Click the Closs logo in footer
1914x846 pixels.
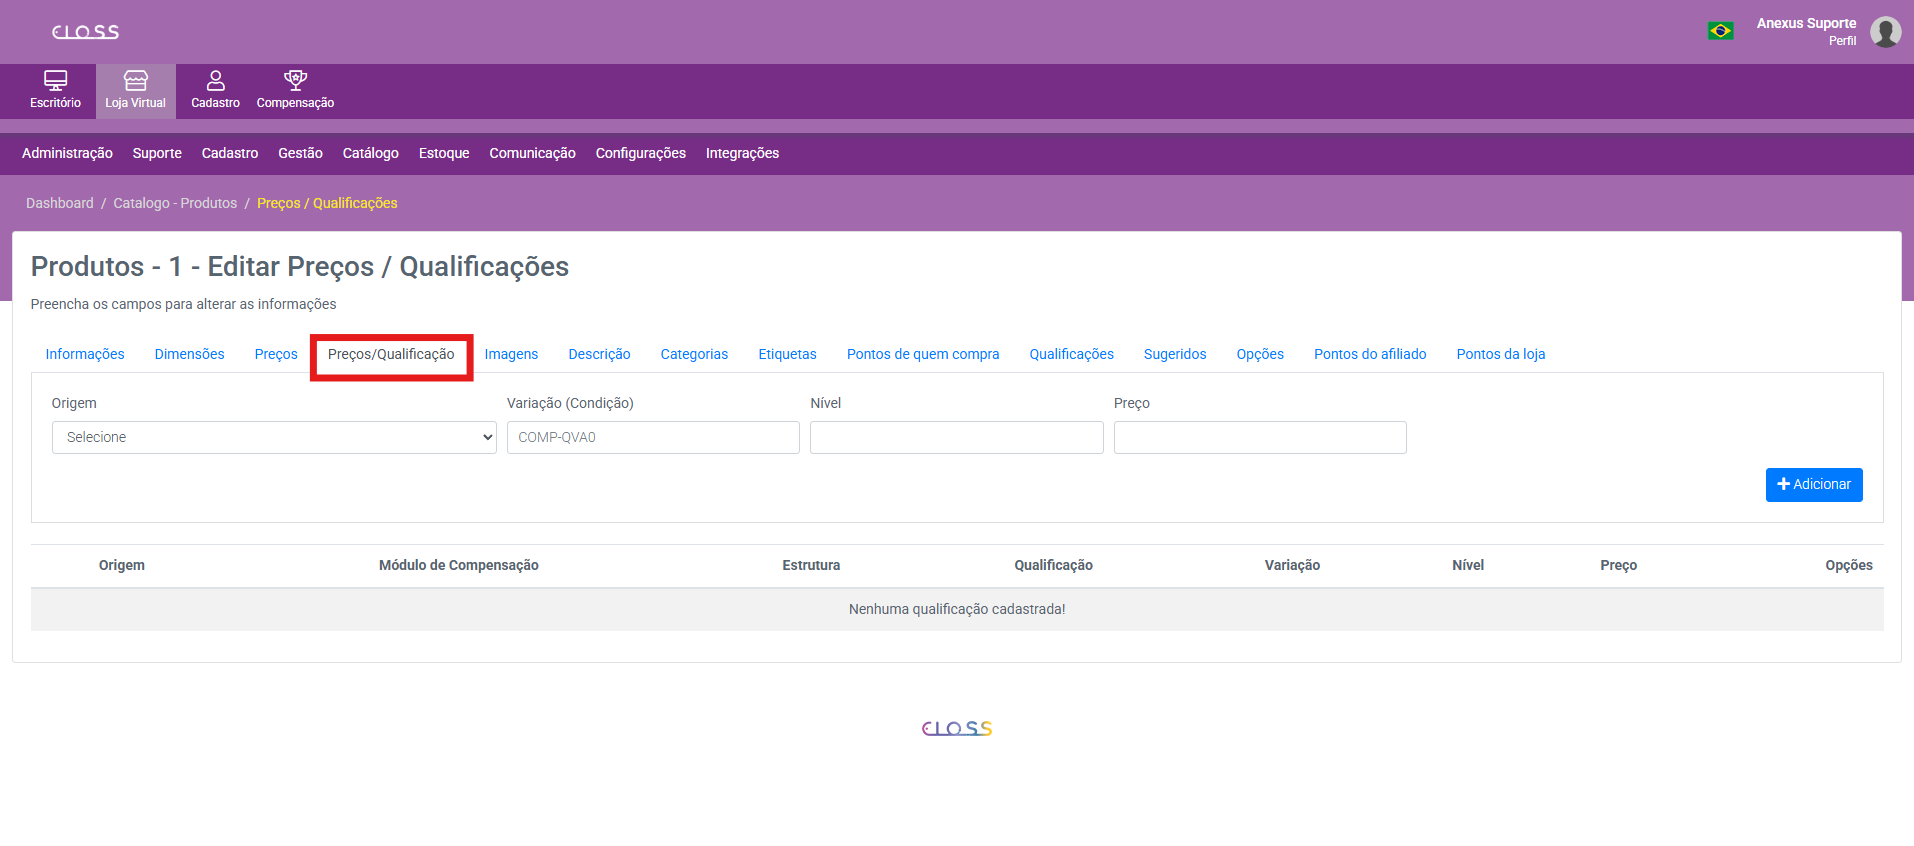(956, 728)
